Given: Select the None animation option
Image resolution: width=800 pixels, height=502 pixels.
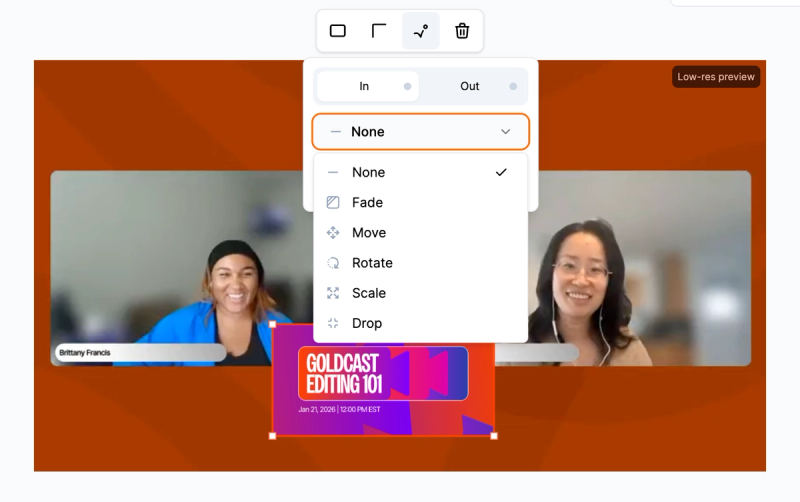Looking at the screenshot, I should coord(420,172).
